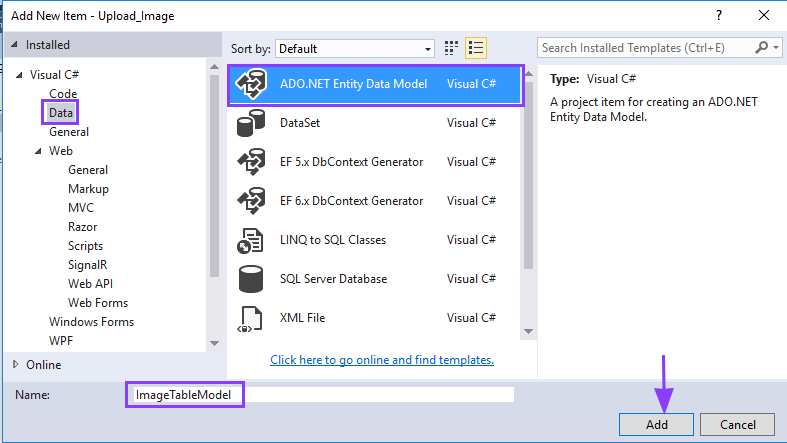787x443 pixels.
Task: Collapse the Installed section
Action: pyautogui.click(x=14, y=45)
